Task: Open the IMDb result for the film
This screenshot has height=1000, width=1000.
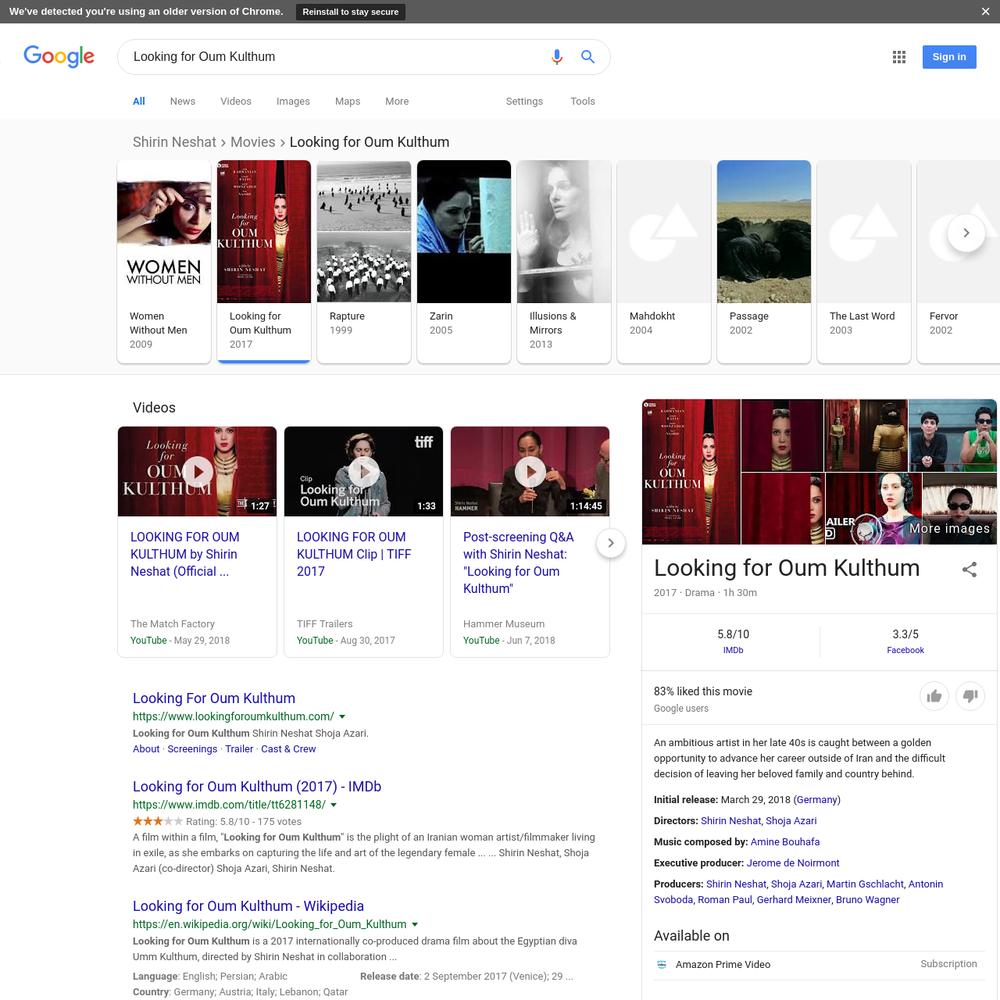Action: click(x=257, y=786)
